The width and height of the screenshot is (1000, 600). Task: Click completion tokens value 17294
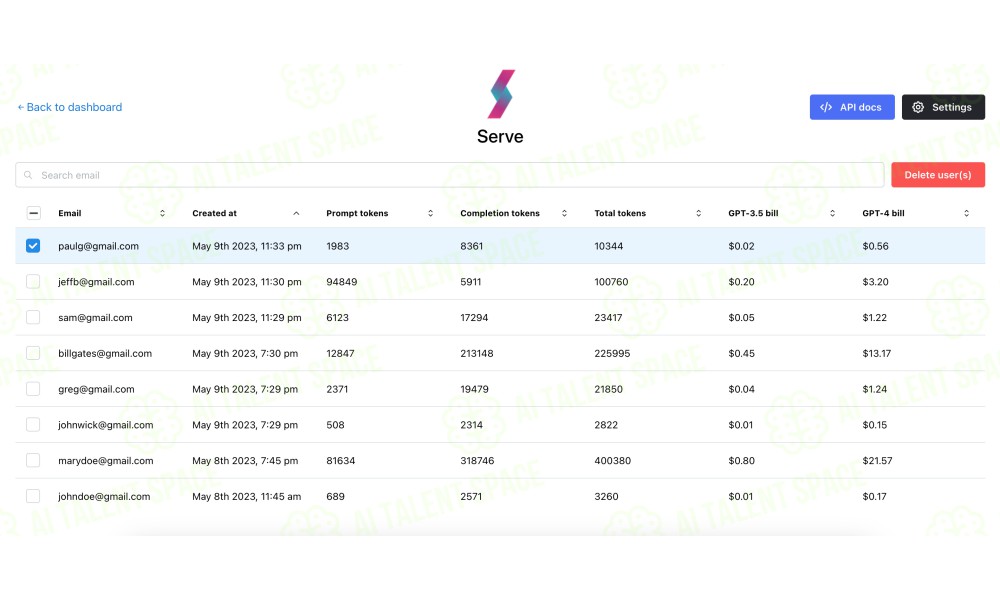474,318
